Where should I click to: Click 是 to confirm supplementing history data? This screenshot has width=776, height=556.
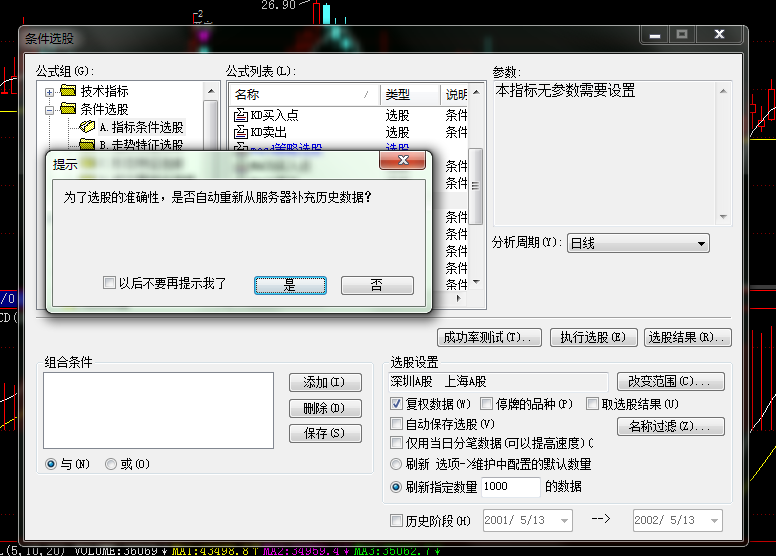tap(290, 285)
